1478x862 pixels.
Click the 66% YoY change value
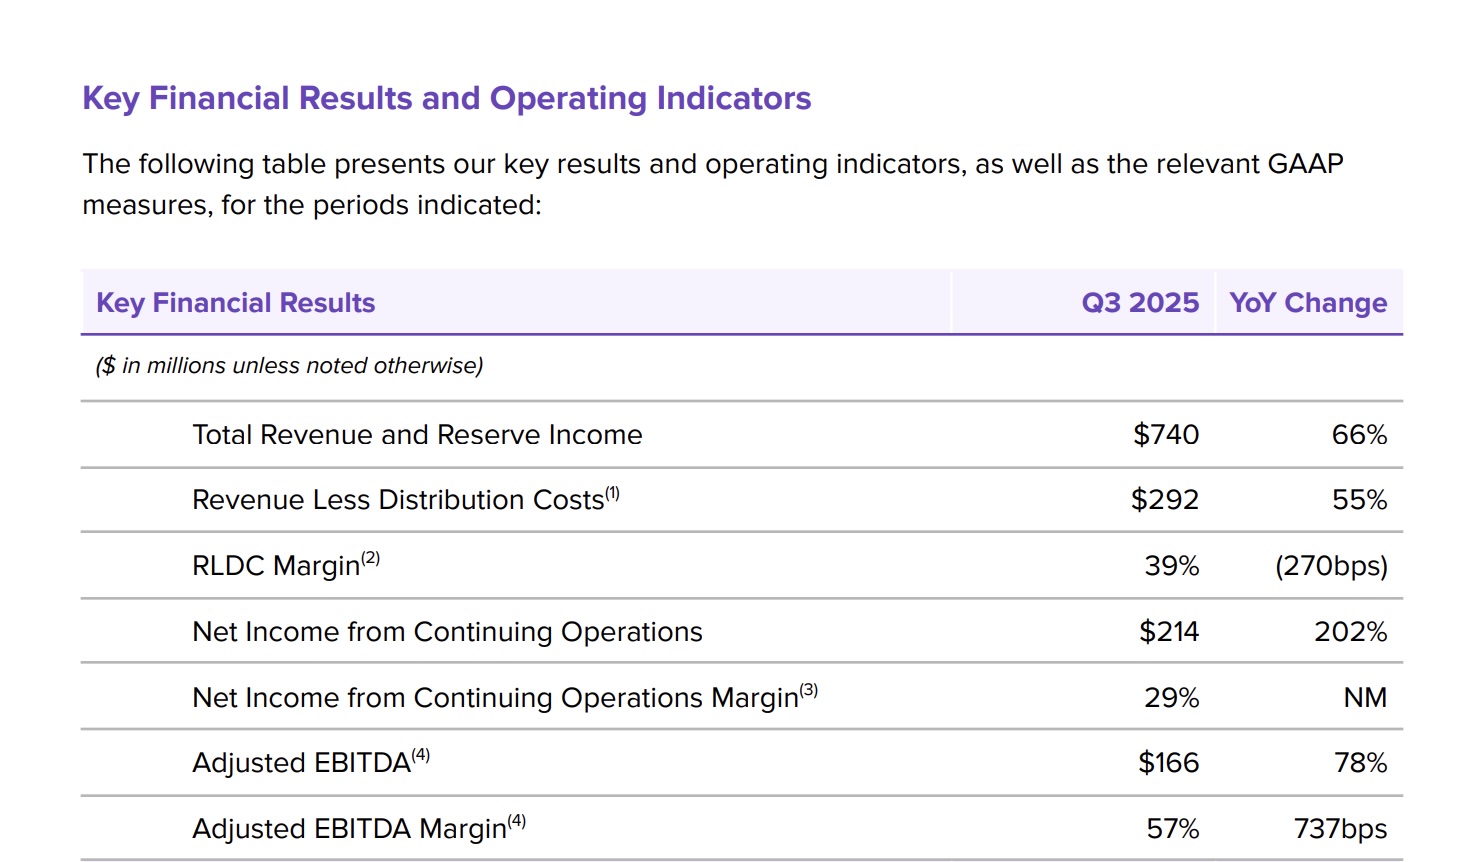(x=1359, y=435)
